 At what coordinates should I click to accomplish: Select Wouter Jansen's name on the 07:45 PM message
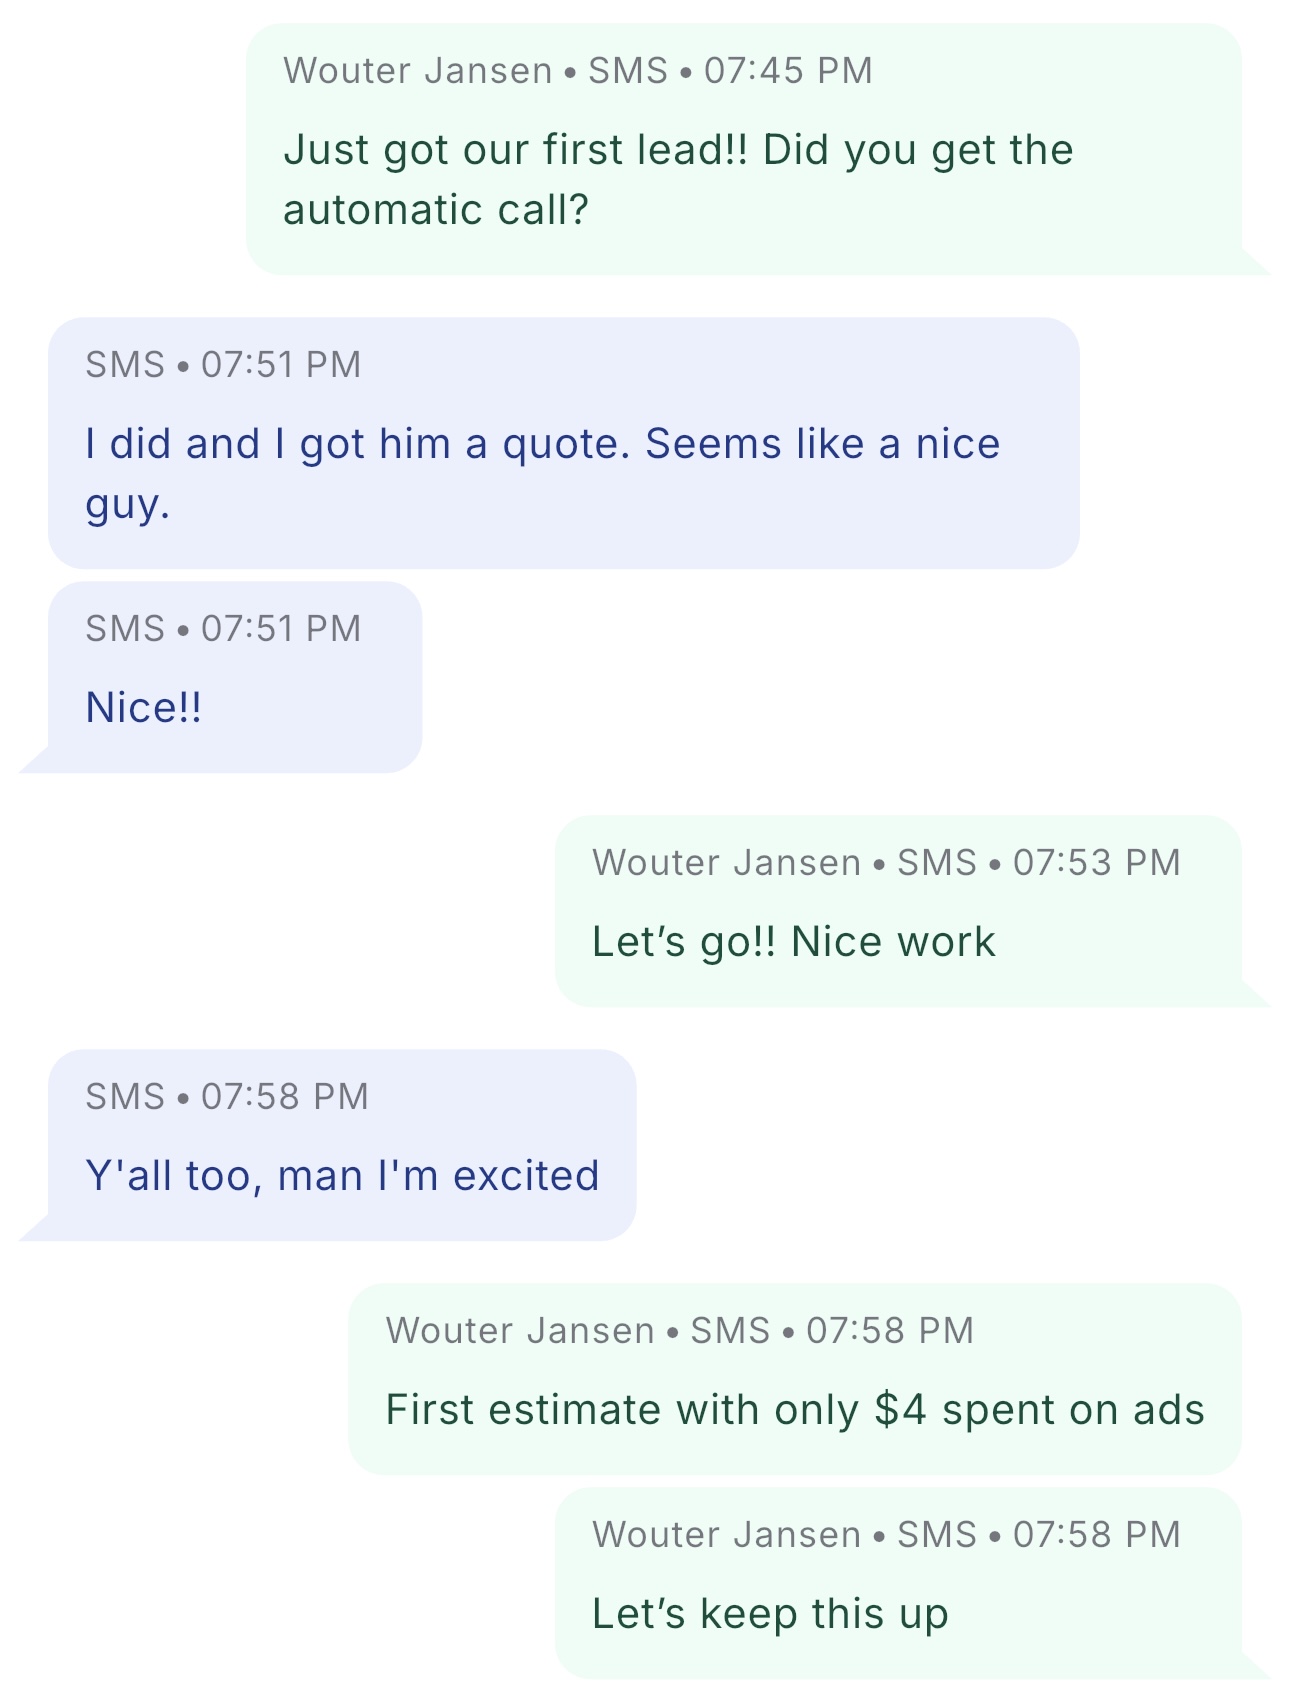point(417,71)
